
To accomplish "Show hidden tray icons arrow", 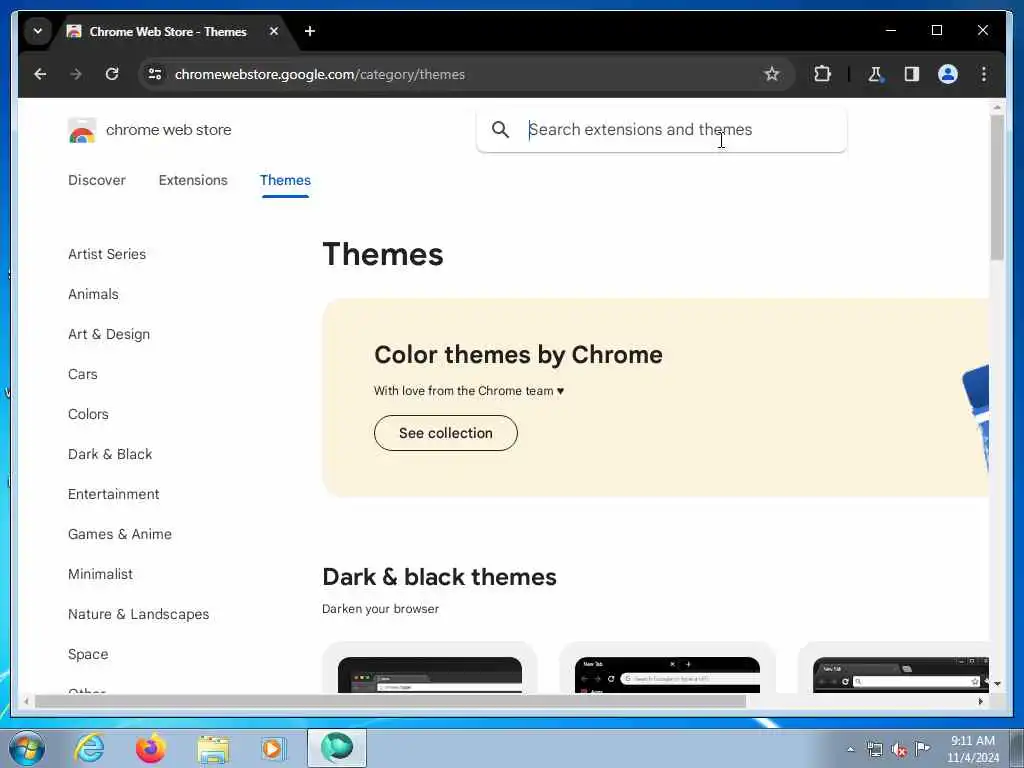I will pyautogui.click(x=850, y=749).
